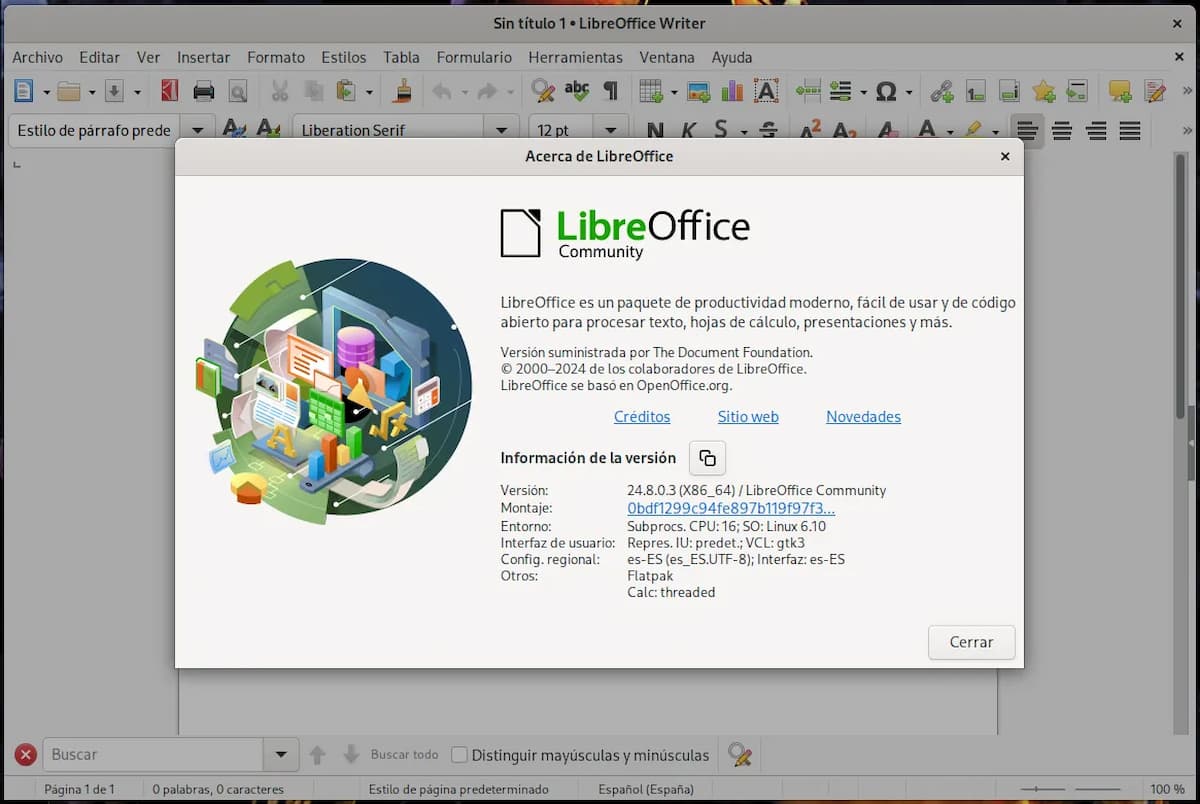The image size is (1200, 804).
Task: Click the highlighting color marker swatch
Action: click(x=972, y=130)
